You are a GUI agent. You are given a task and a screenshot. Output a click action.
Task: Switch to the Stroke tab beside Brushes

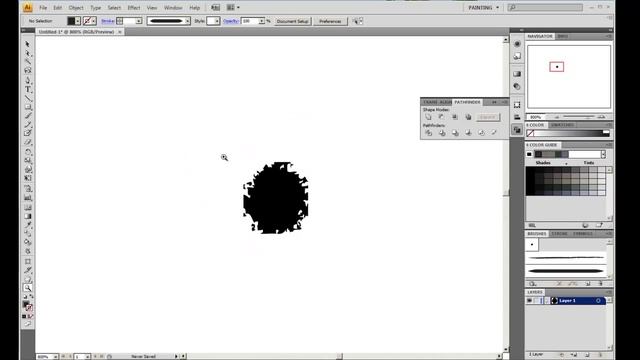click(x=559, y=234)
